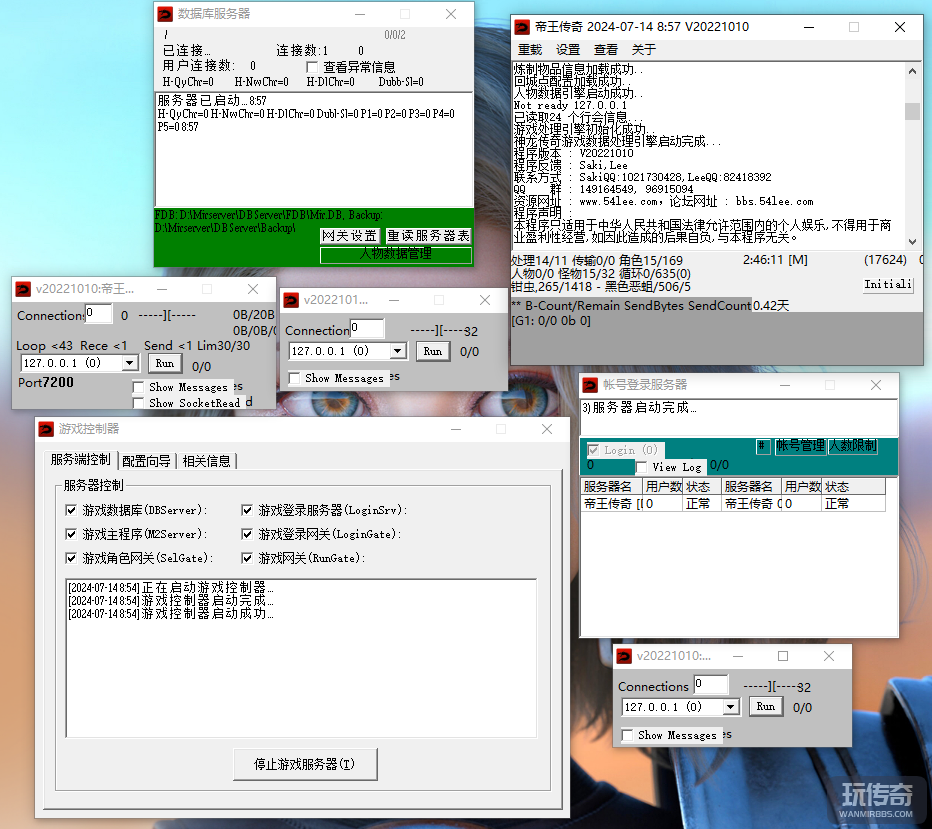This screenshot has width=932, height=829.
Task: Click the # button in login server
Action: click(x=763, y=446)
